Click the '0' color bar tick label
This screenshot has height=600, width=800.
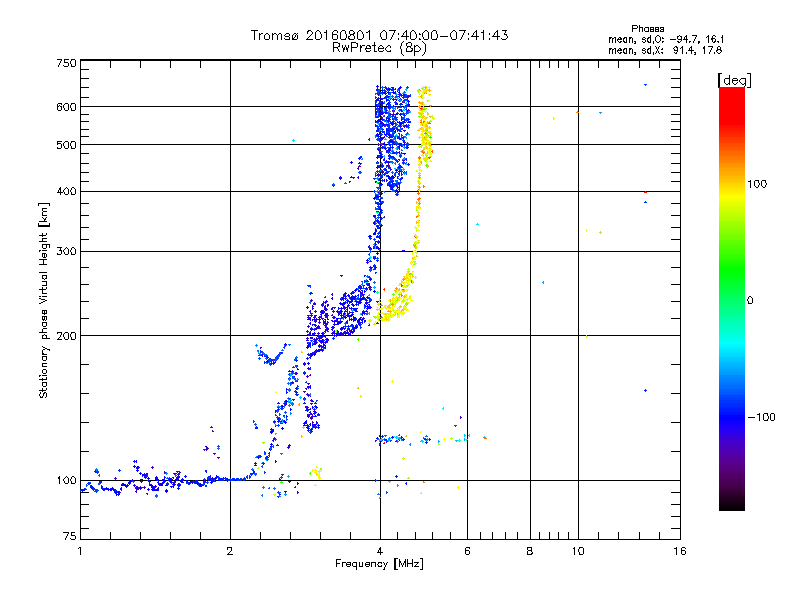749,300
